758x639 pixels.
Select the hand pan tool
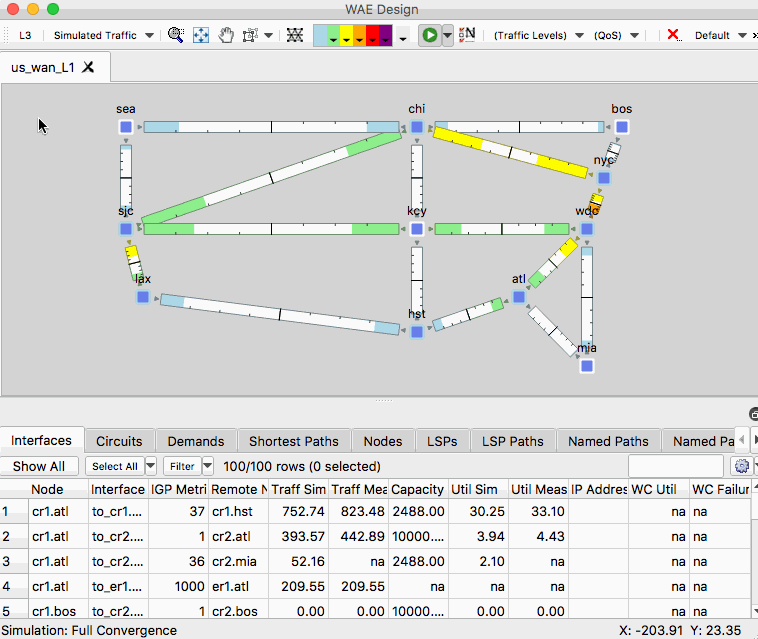tap(226, 35)
